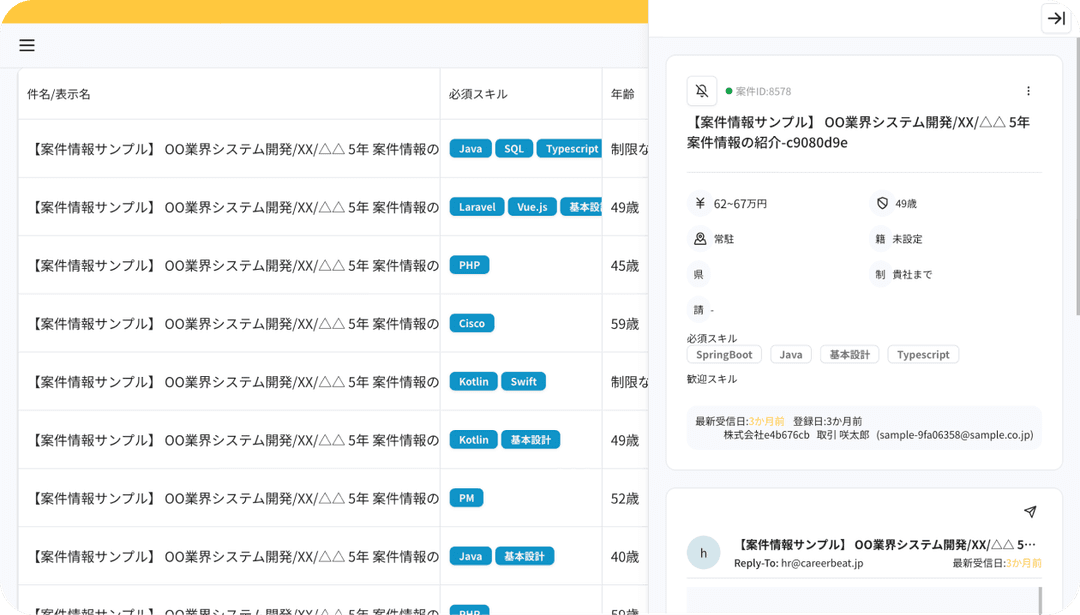Select the 基本設計 tag in the detail panel
This screenshot has height=615, width=1080.
coord(849,355)
